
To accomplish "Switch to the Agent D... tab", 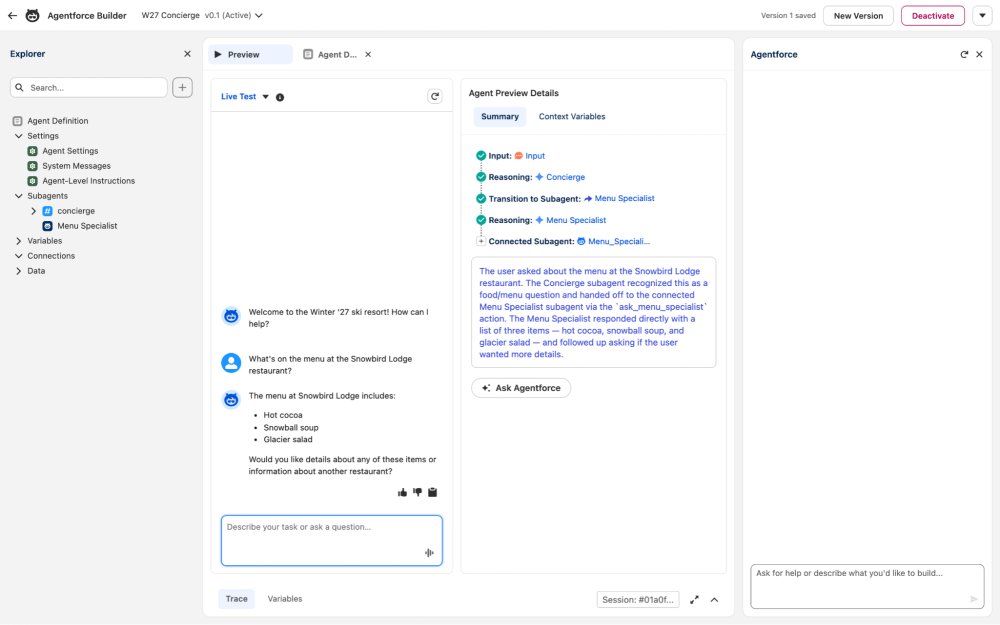I will [330, 54].
